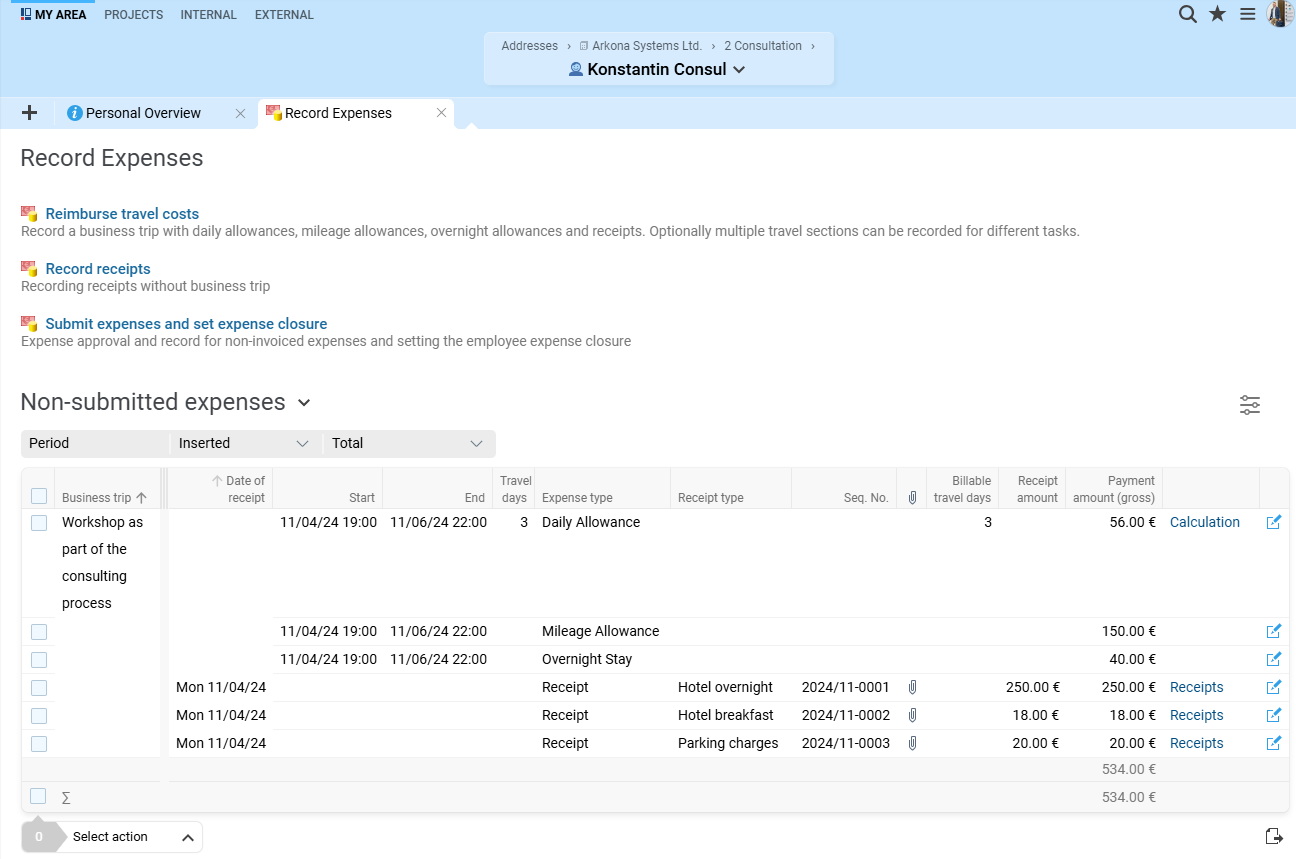Check the Parking charges row checkbox
This screenshot has width=1296, height=859.
click(x=39, y=744)
